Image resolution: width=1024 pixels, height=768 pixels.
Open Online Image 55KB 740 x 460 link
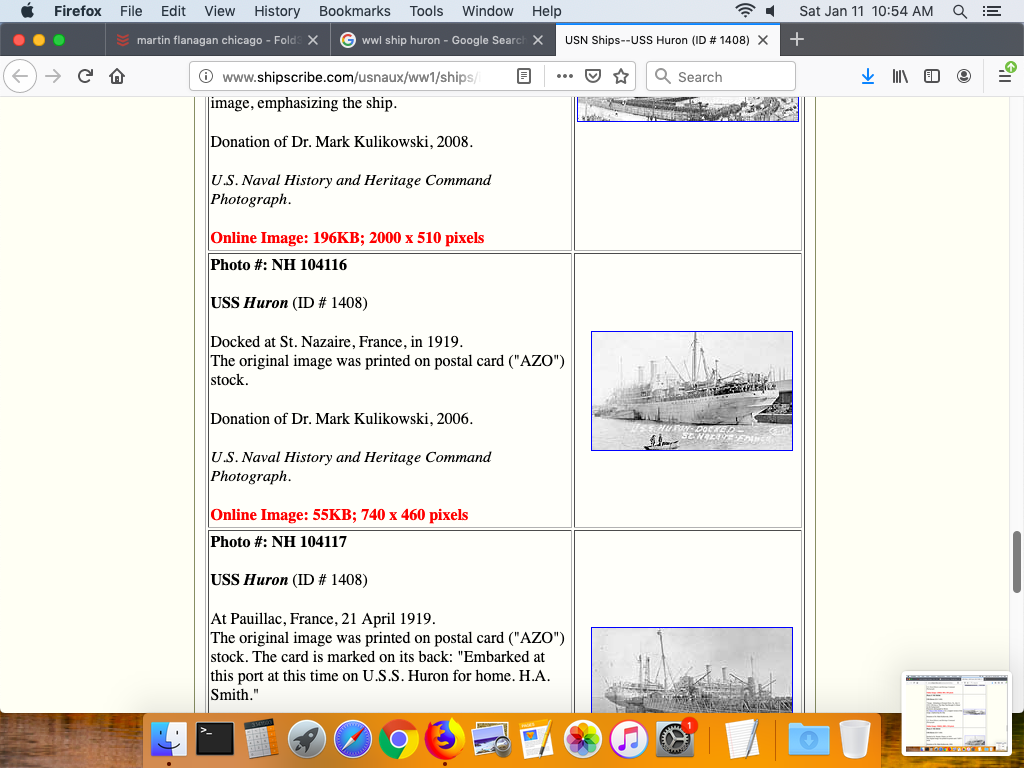339,515
